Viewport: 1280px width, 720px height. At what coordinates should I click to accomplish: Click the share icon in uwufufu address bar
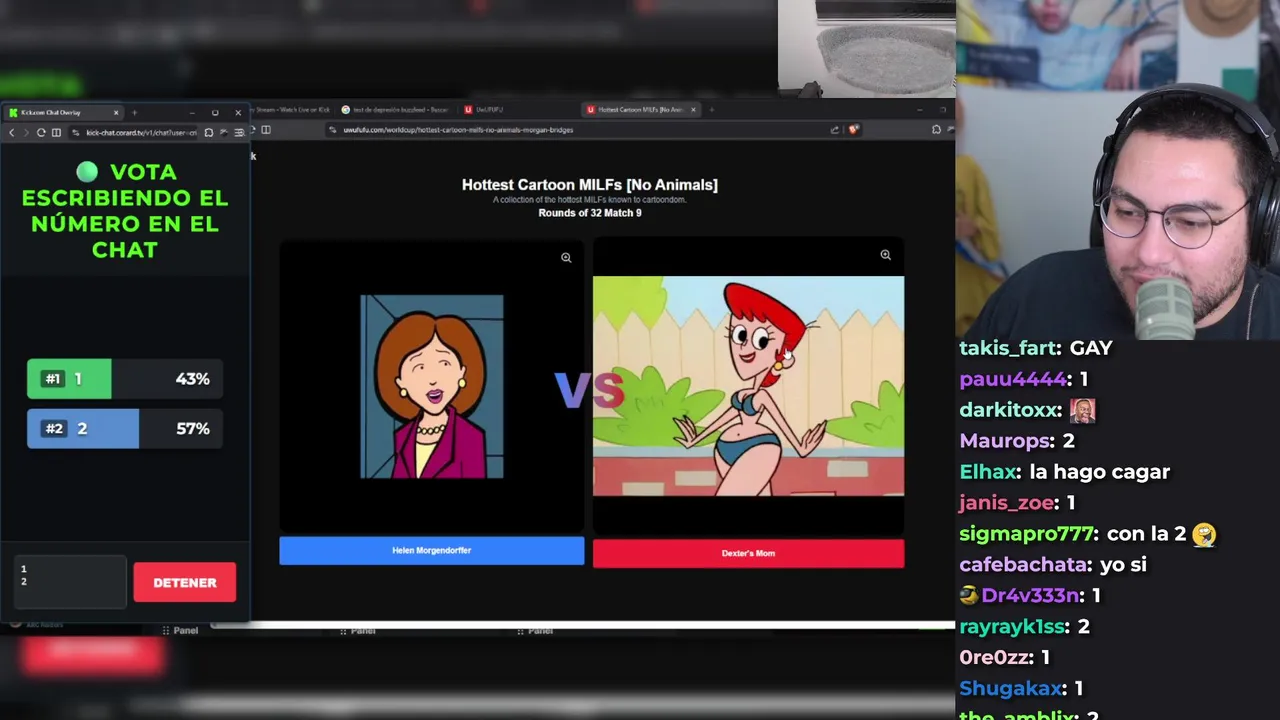834,129
